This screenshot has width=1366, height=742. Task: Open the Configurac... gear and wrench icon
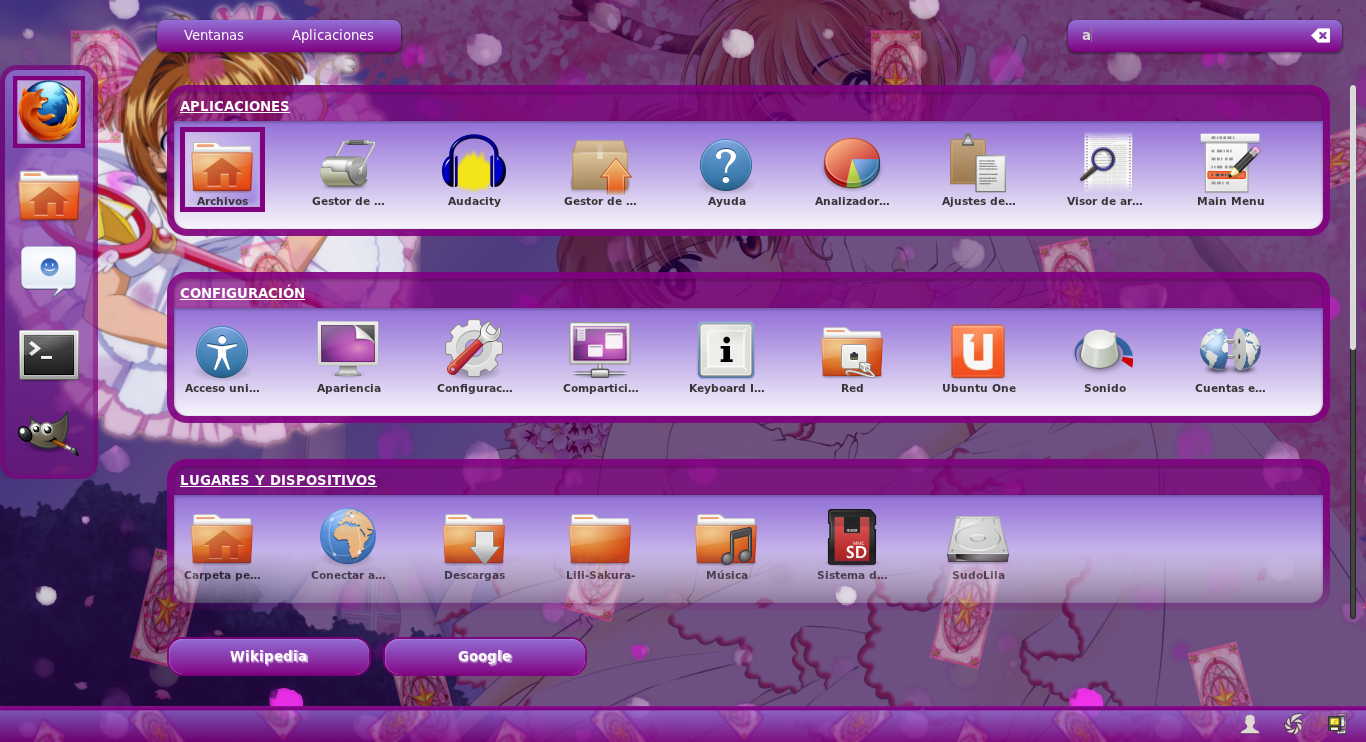pos(474,357)
